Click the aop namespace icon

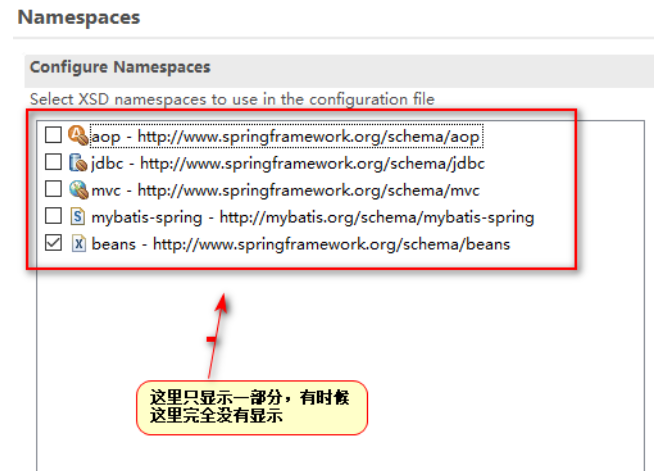click(78, 135)
